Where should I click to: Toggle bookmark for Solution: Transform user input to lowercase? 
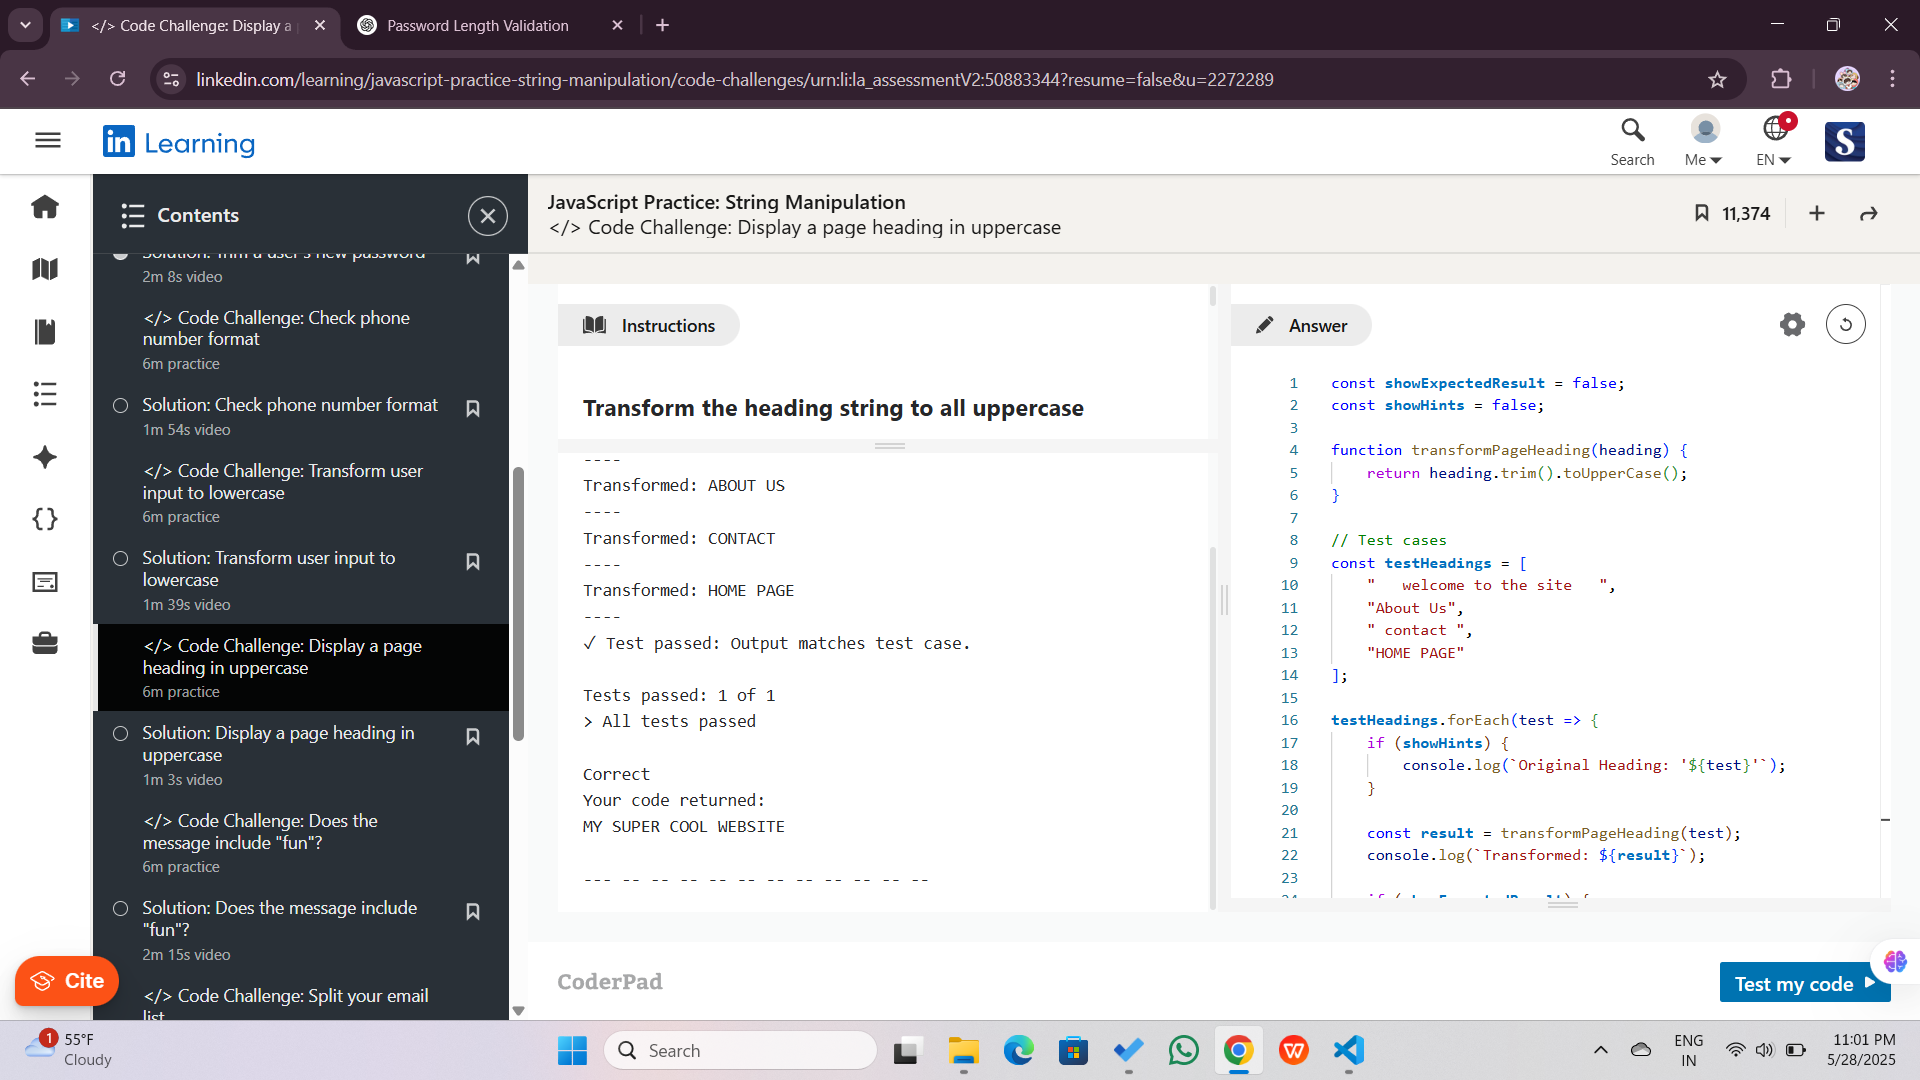[473, 561]
